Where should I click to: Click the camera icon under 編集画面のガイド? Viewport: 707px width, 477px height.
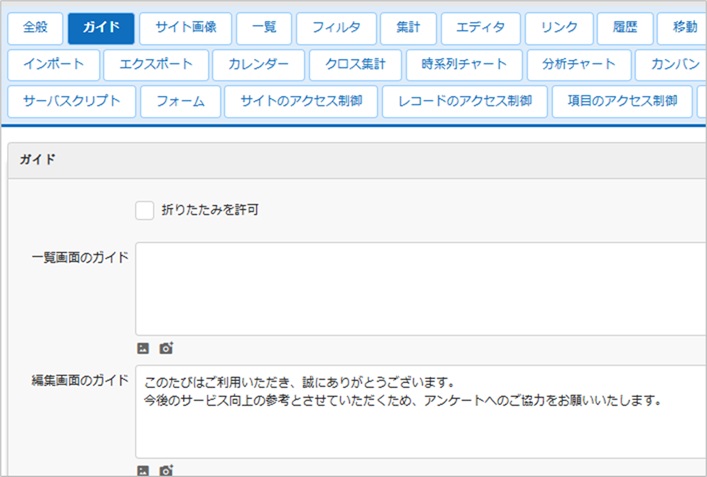(x=166, y=470)
